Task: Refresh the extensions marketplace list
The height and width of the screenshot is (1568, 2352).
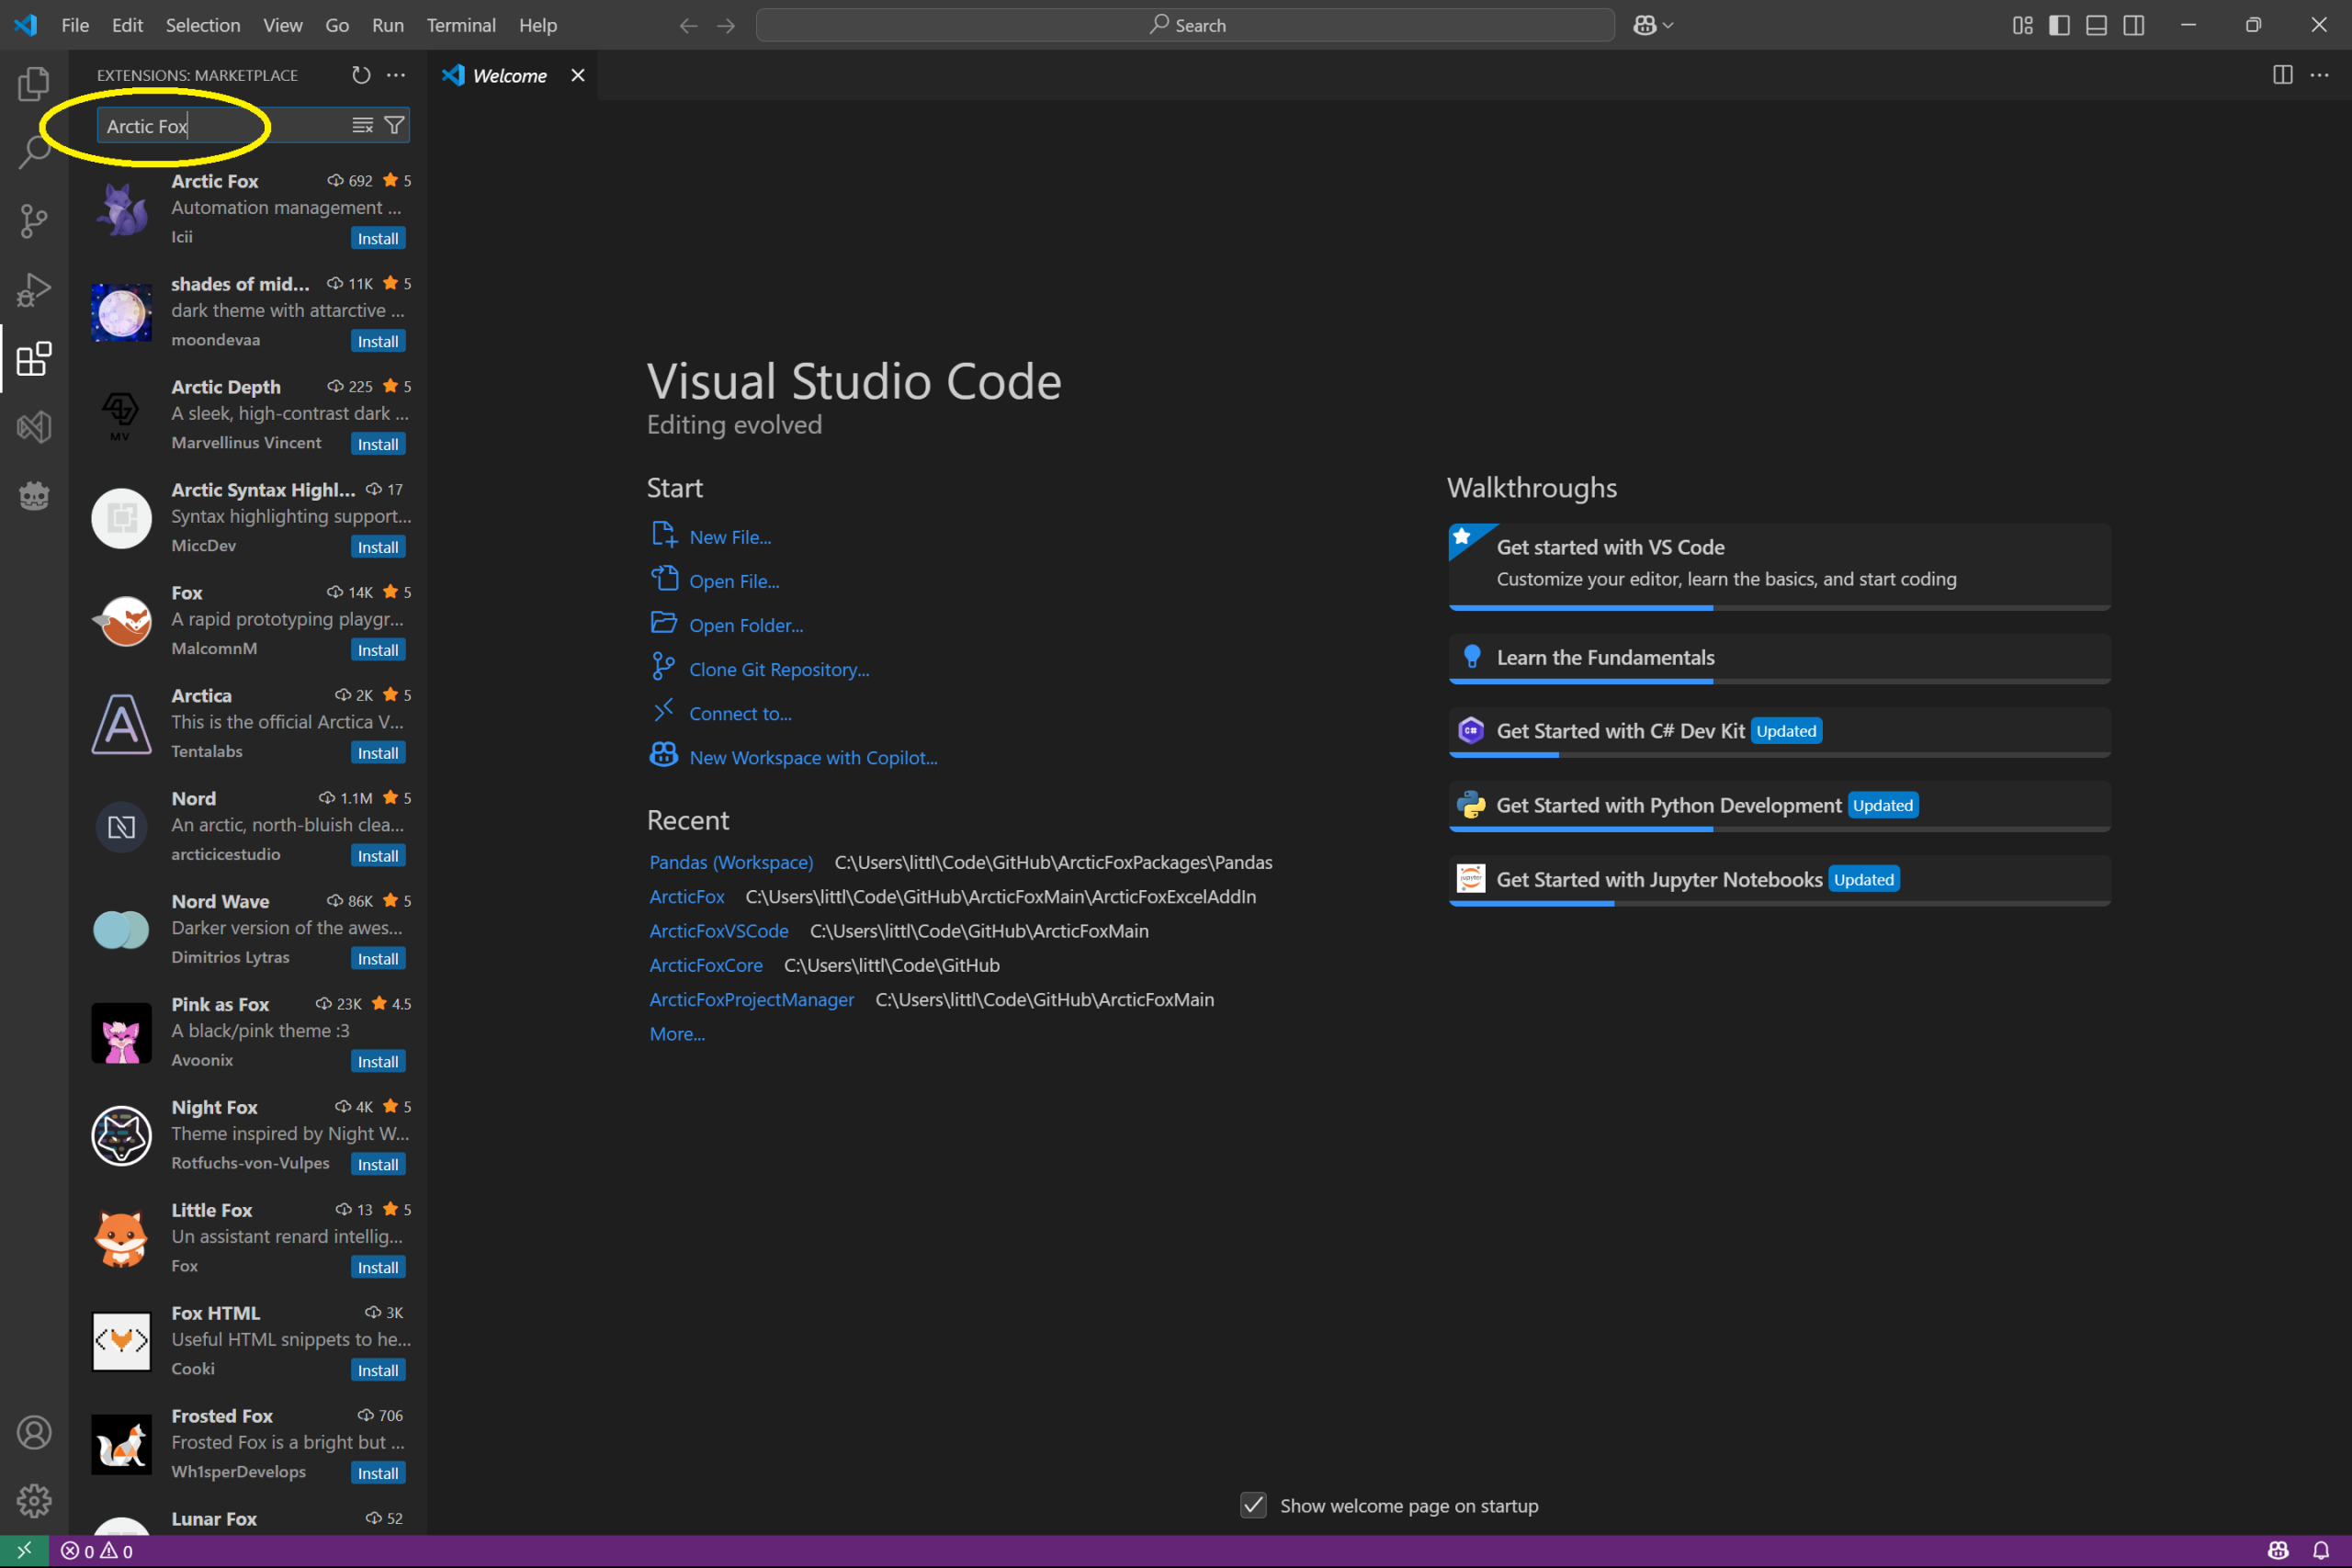Action: (x=361, y=75)
